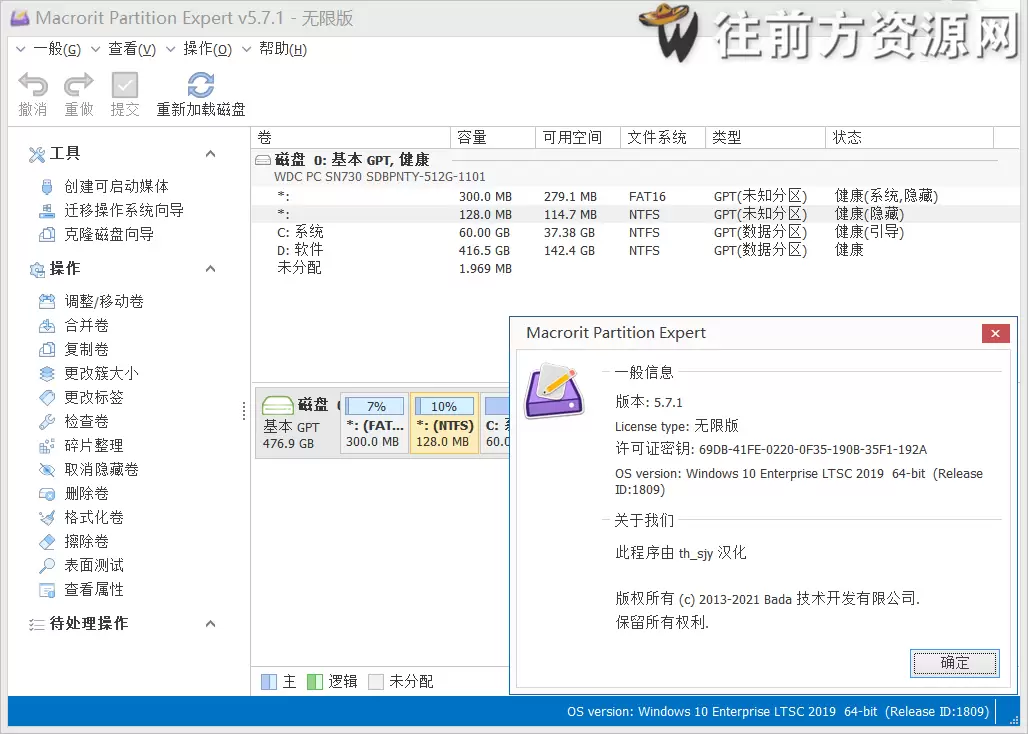Select 复制卷 copy volume operation
Viewport: 1028px width, 734px height.
tap(86, 349)
